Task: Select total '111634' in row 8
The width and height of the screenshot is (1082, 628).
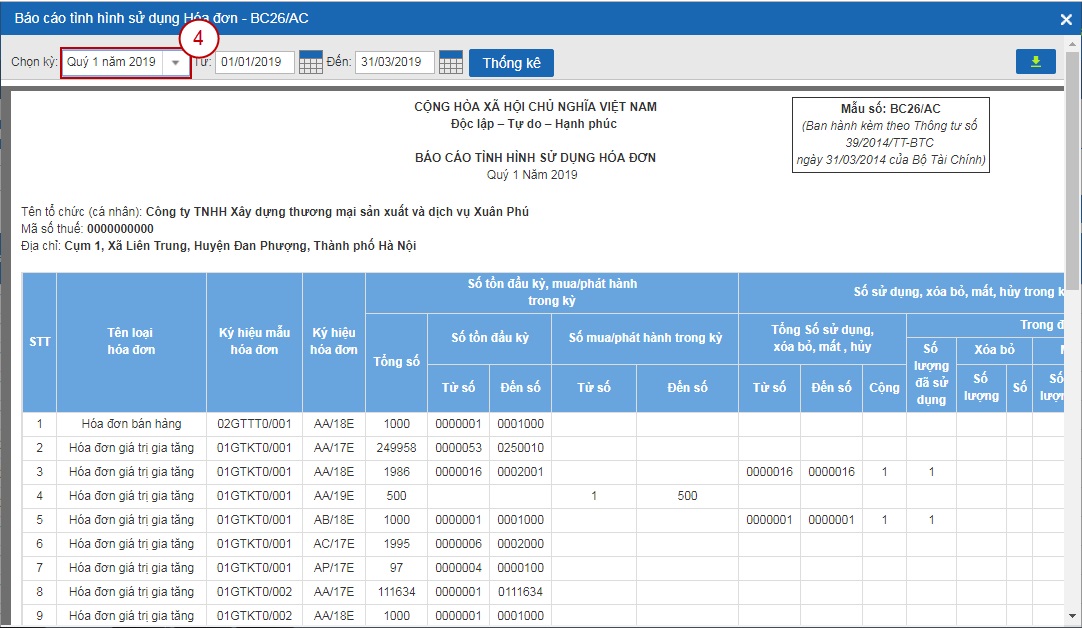Action: tap(396, 592)
